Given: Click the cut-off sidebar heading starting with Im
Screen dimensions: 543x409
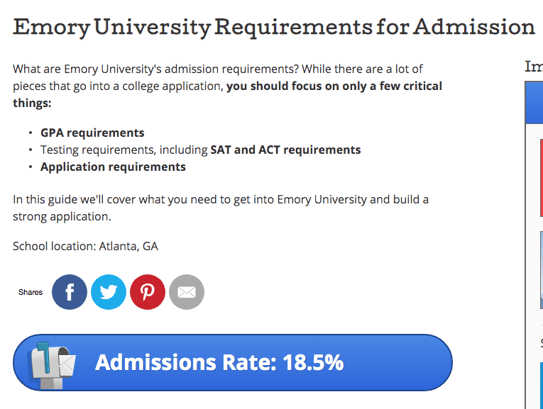Looking at the screenshot, I should click(534, 66).
